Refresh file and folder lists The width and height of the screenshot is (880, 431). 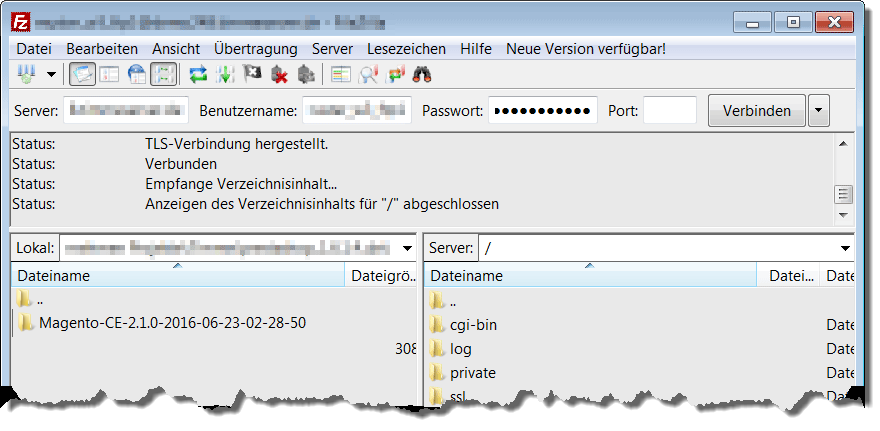pyautogui.click(x=198, y=74)
